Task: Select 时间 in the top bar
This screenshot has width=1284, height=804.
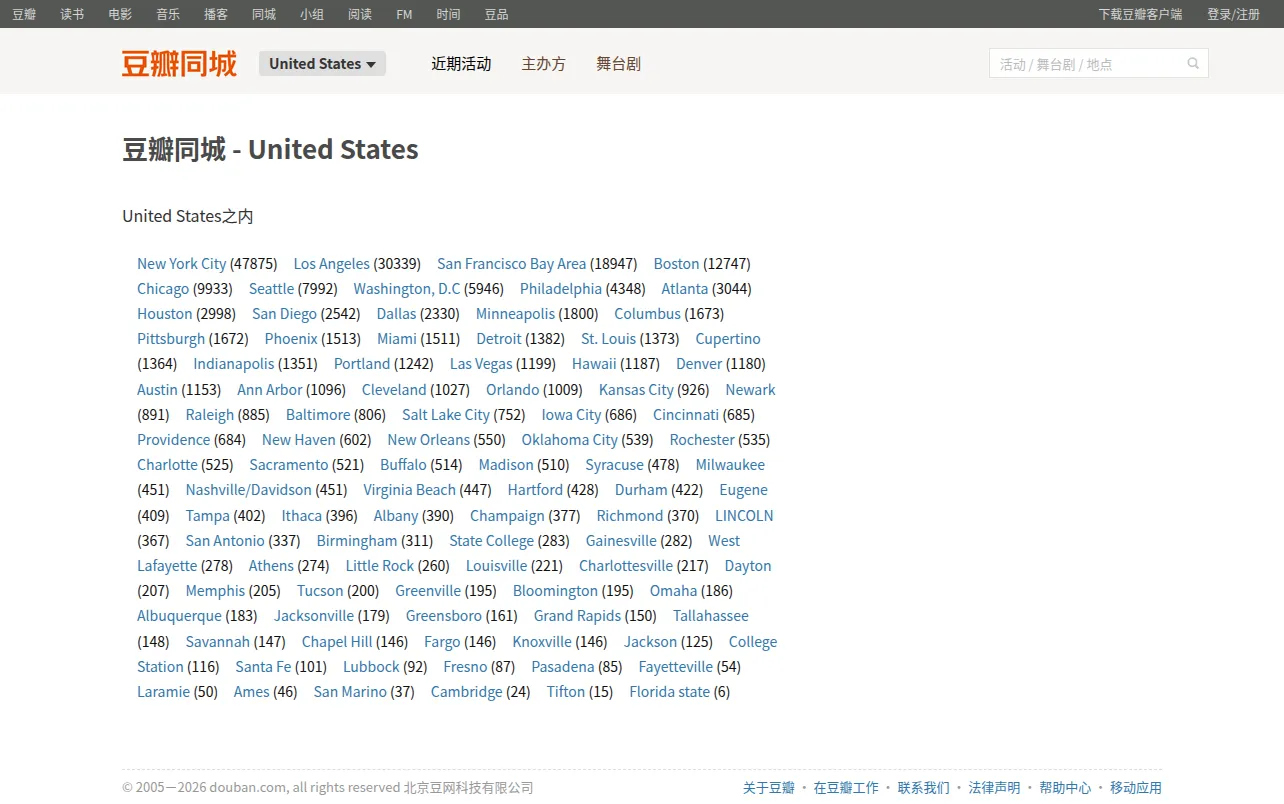Action: click(449, 14)
